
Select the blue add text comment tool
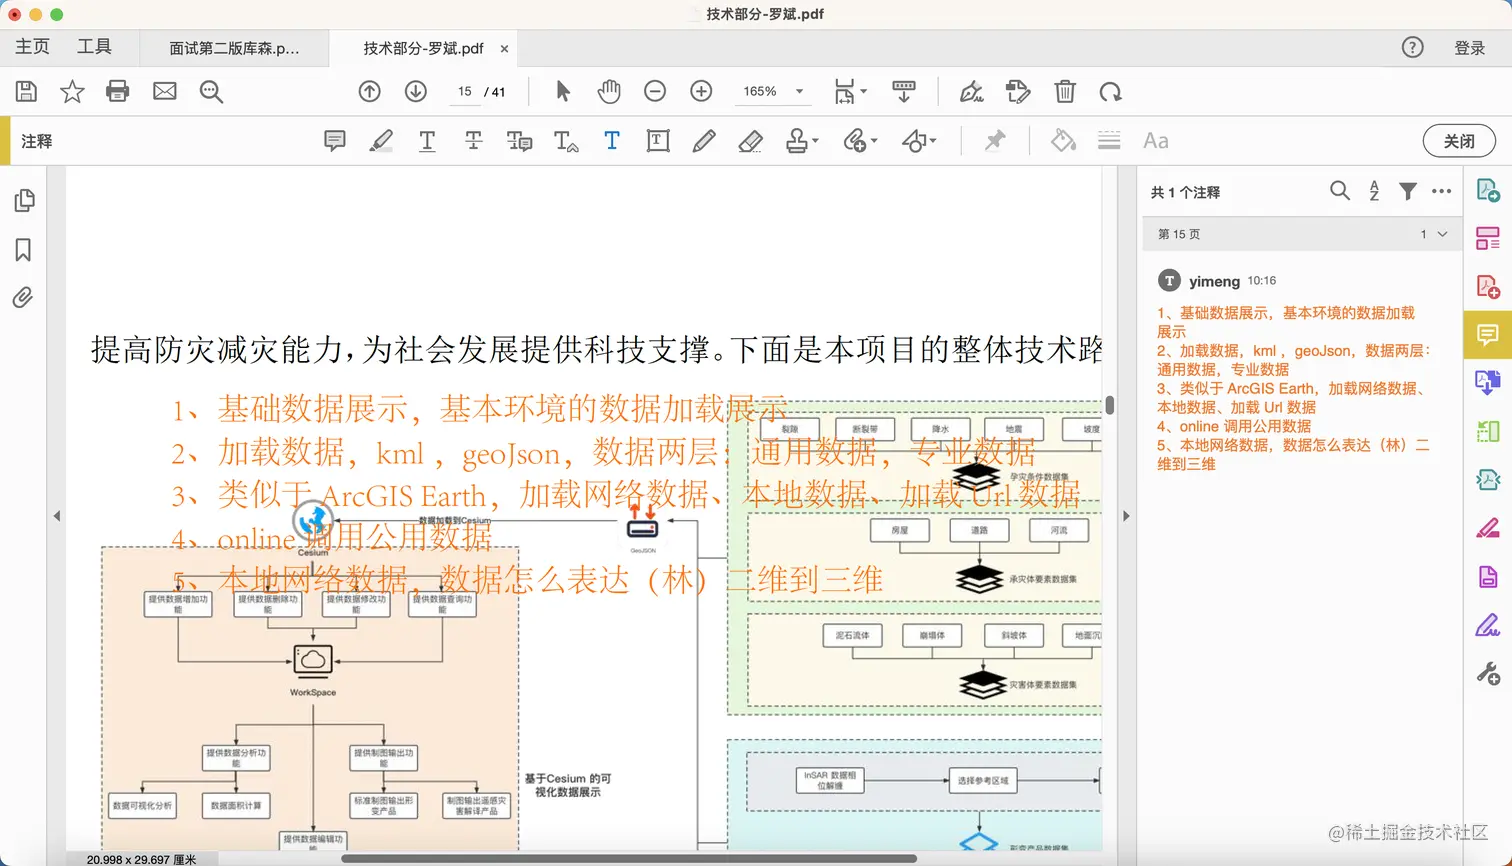(612, 141)
